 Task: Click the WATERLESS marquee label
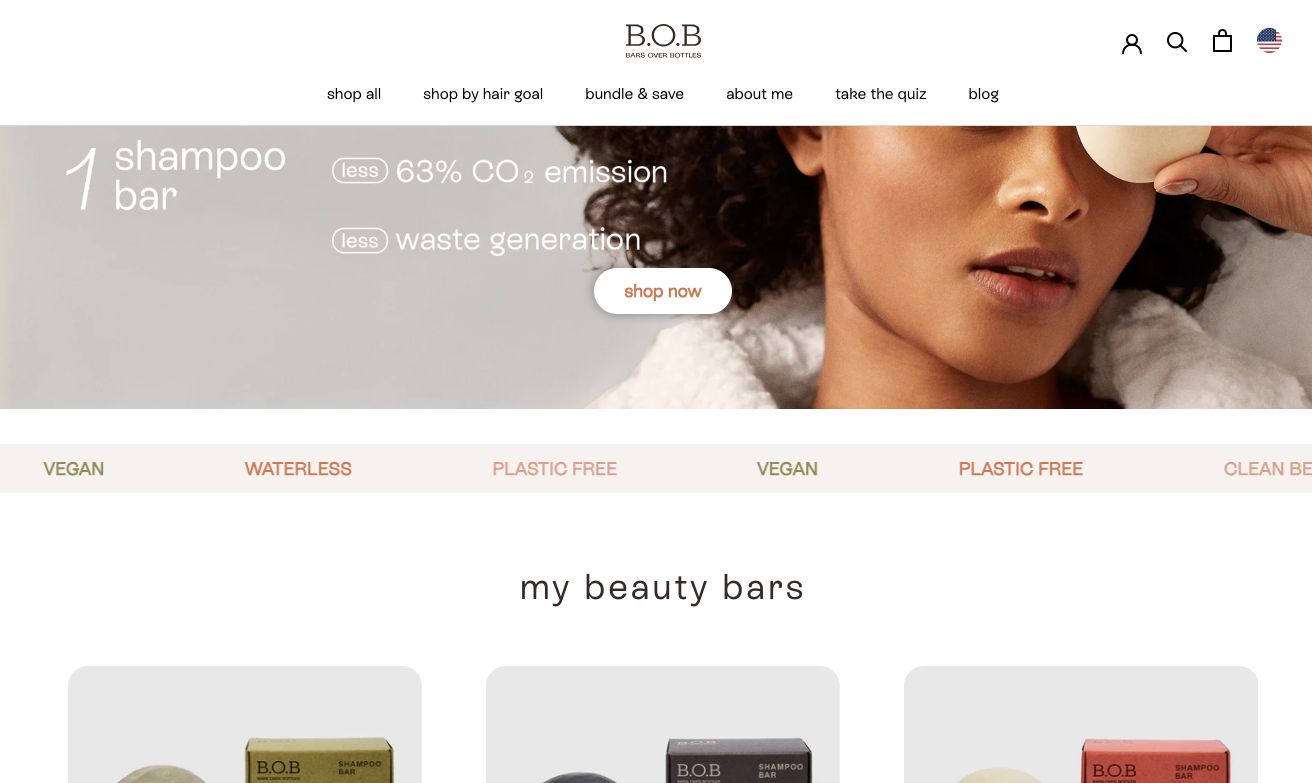[298, 469]
